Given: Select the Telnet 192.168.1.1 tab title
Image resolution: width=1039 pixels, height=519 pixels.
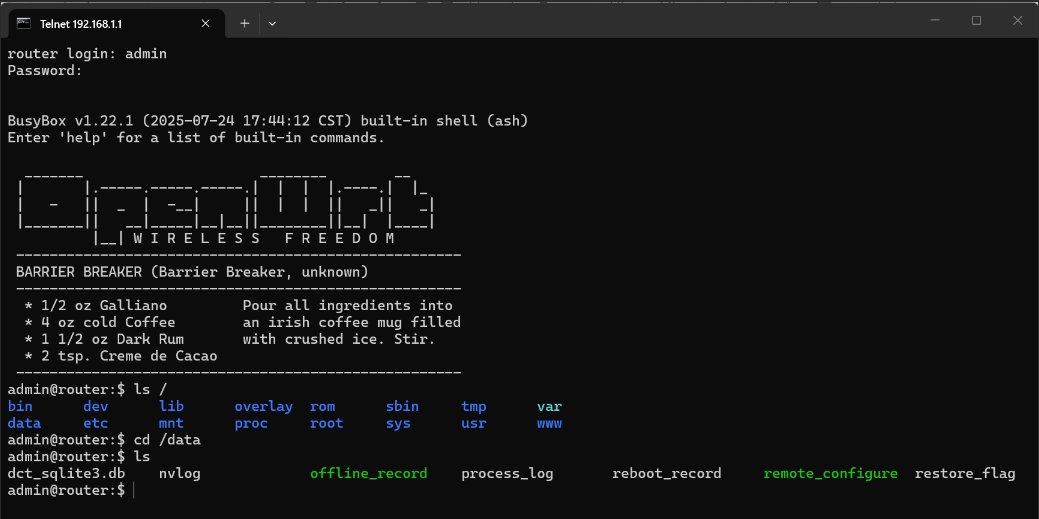Looking at the screenshot, I should pyautogui.click(x=88, y=22).
